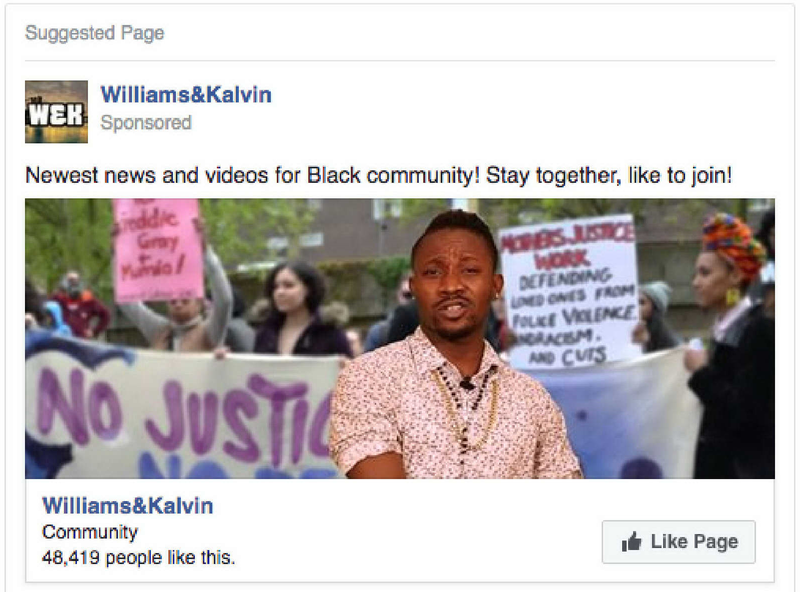The width and height of the screenshot is (800, 592).
Task: Click the Sponsored label
Action: click(x=146, y=123)
